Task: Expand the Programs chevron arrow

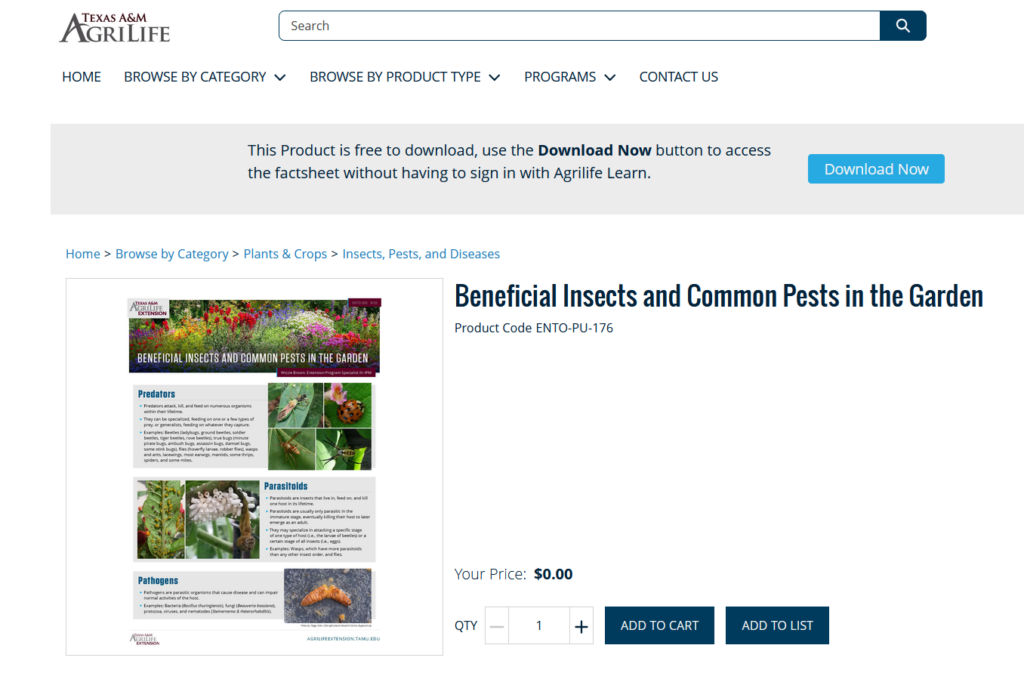Action: pyautogui.click(x=610, y=78)
